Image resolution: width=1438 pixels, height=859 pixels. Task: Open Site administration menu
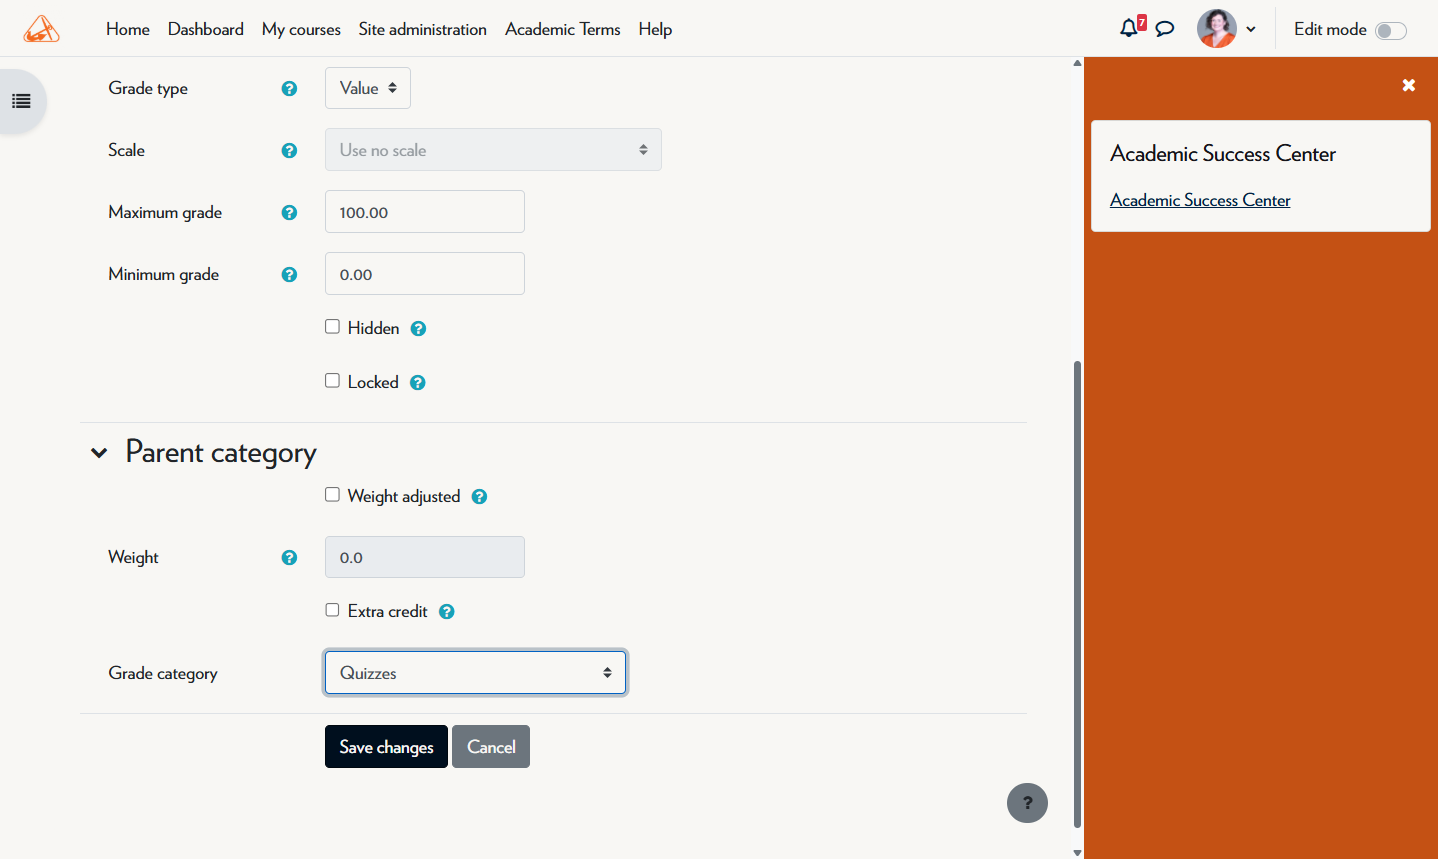point(423,29)
